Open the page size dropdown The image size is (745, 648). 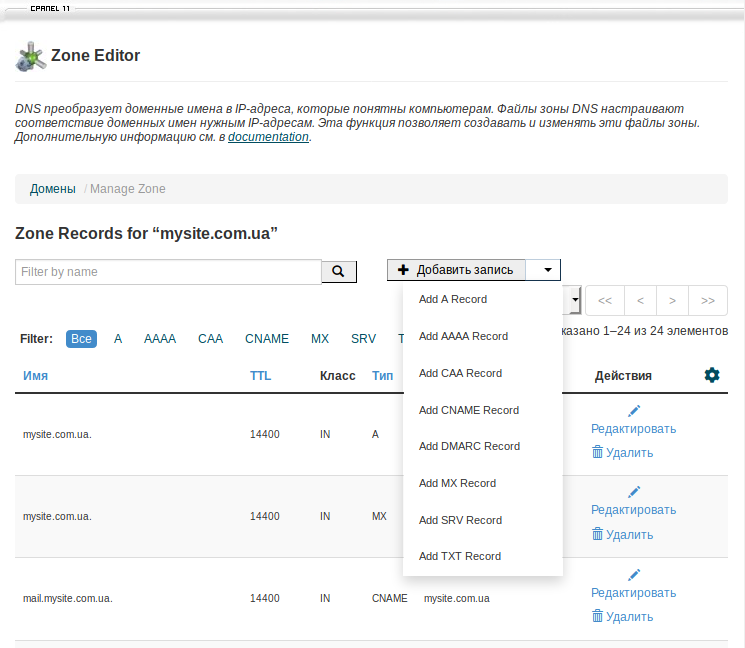pos(575,299)
